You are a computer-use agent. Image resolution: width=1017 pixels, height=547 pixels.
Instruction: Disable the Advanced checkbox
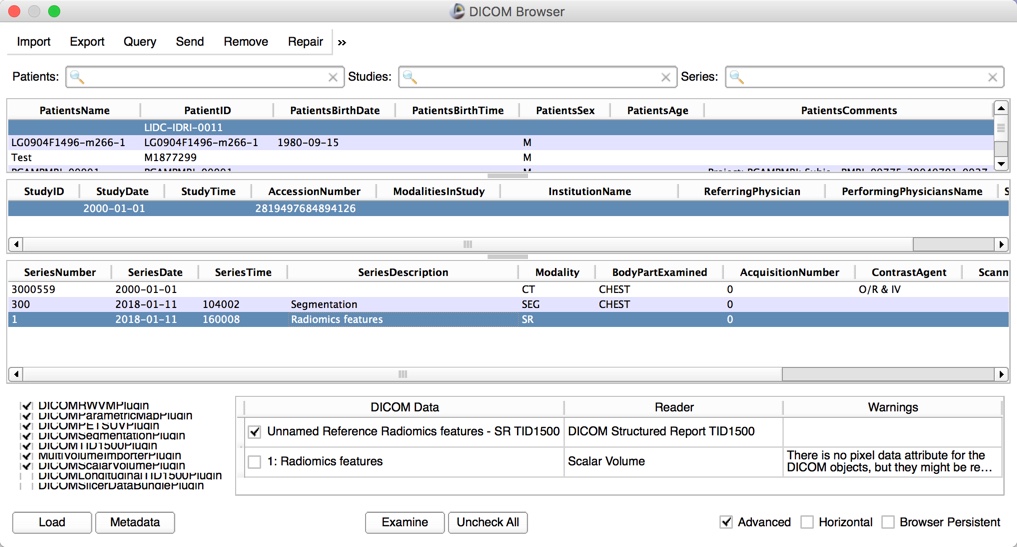726,522
